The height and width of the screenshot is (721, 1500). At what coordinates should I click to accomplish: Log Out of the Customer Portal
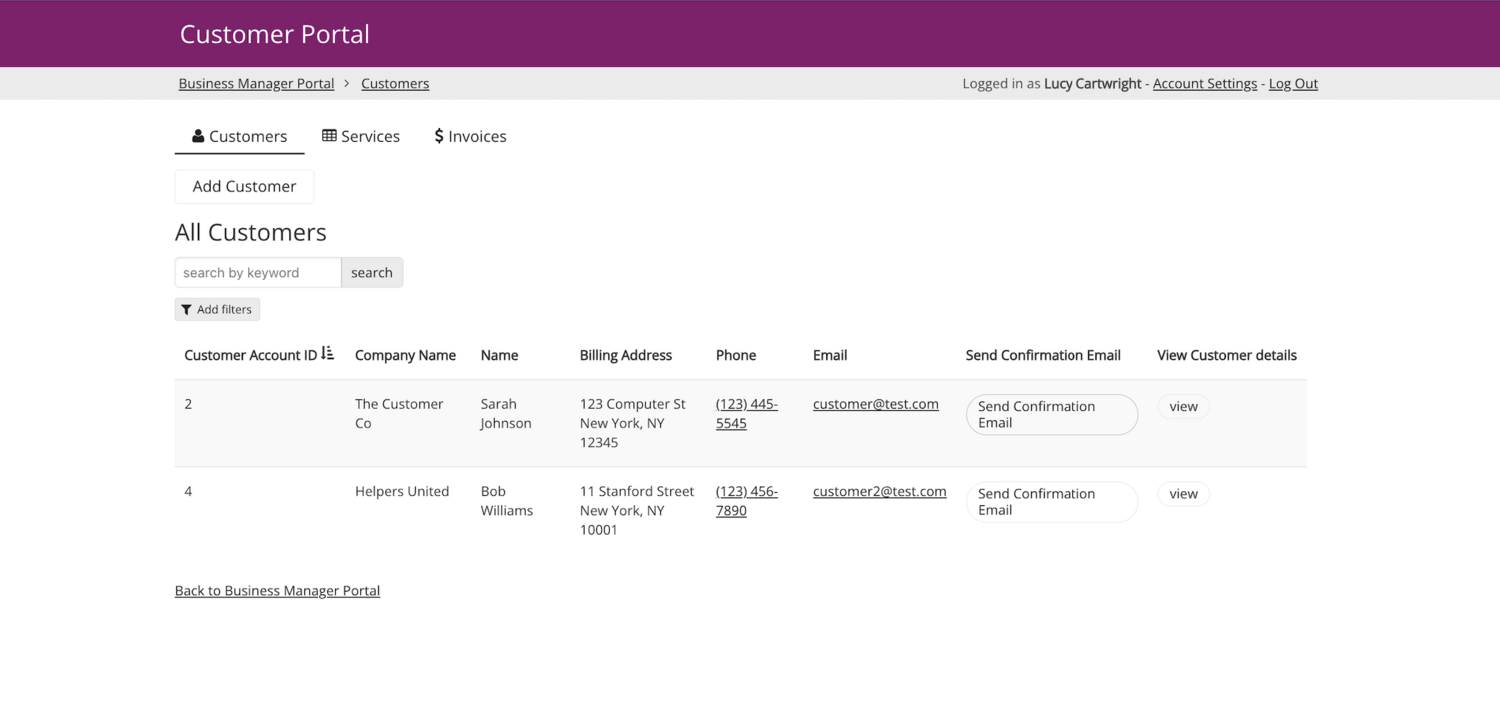tap(1292, 83)
